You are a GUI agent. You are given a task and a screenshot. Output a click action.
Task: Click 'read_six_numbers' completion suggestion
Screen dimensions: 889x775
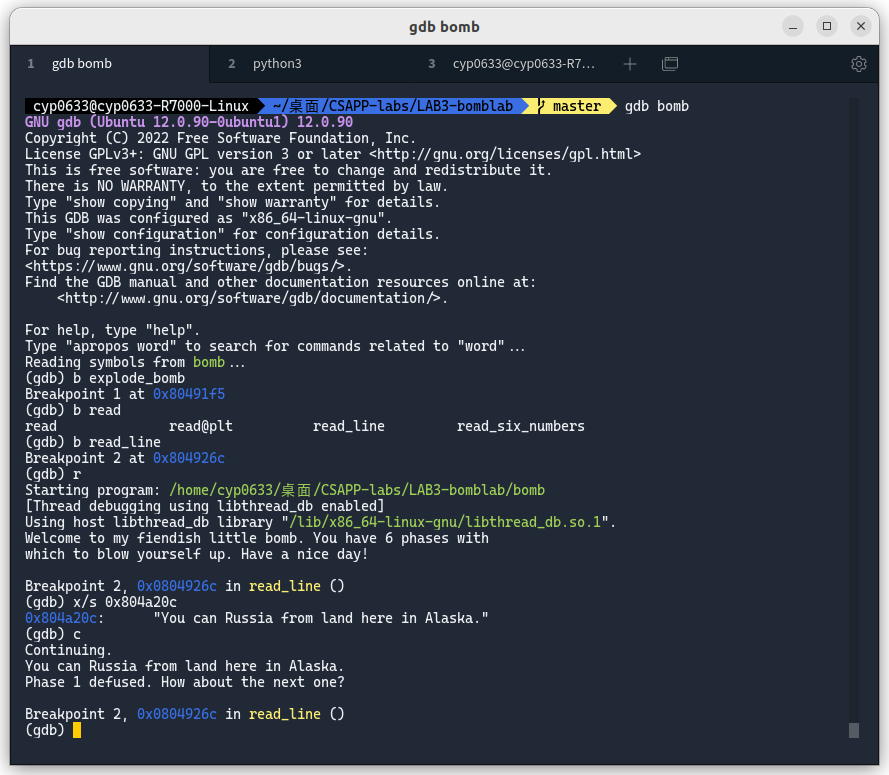(x=520, y=426)
